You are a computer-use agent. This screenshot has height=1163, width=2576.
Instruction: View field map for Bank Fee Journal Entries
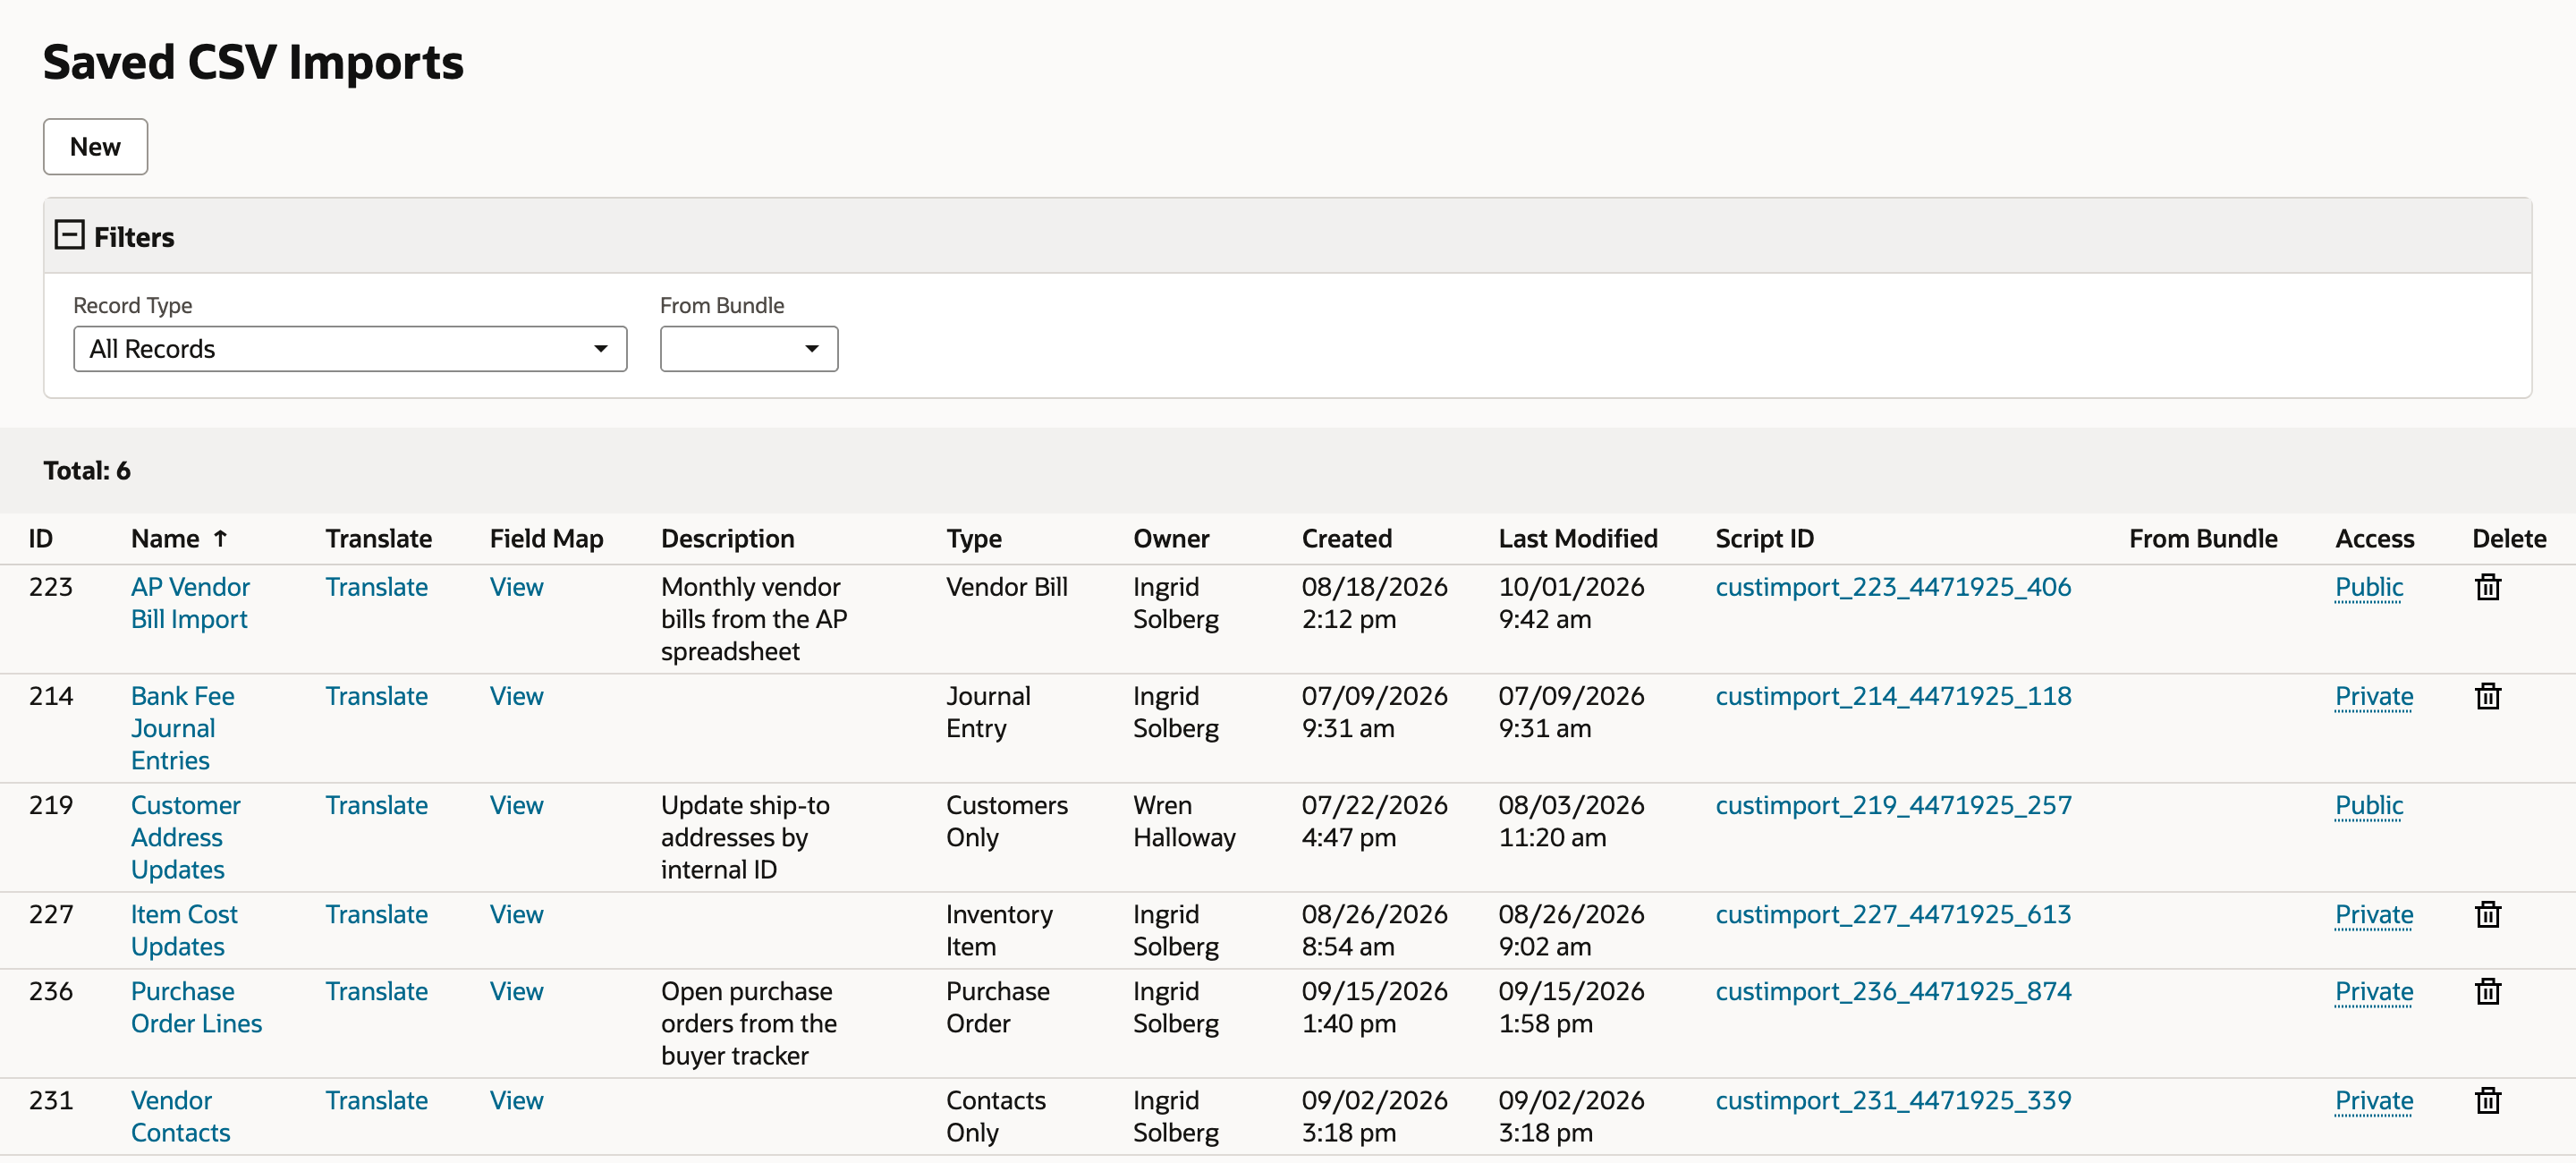point(516,696)
